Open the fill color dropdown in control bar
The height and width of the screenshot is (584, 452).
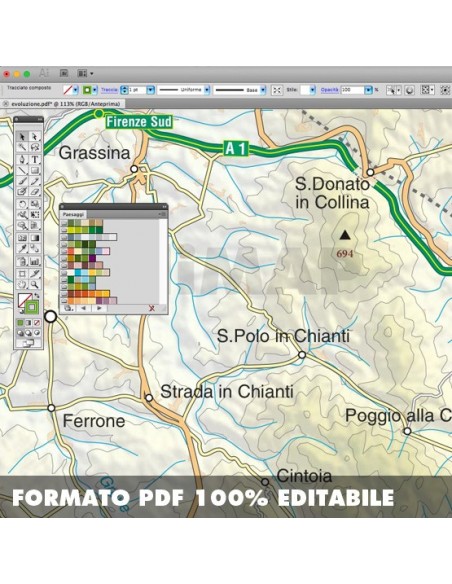click(76, 90)
